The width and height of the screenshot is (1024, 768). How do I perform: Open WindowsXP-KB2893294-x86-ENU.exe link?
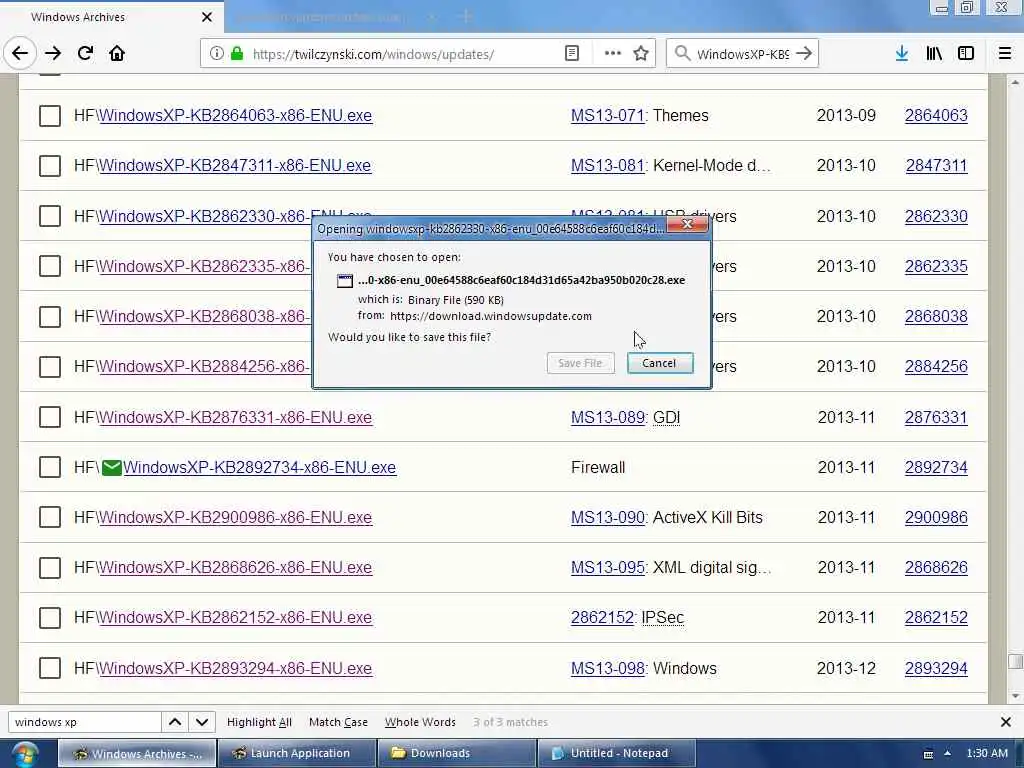(x=235, y=669)
